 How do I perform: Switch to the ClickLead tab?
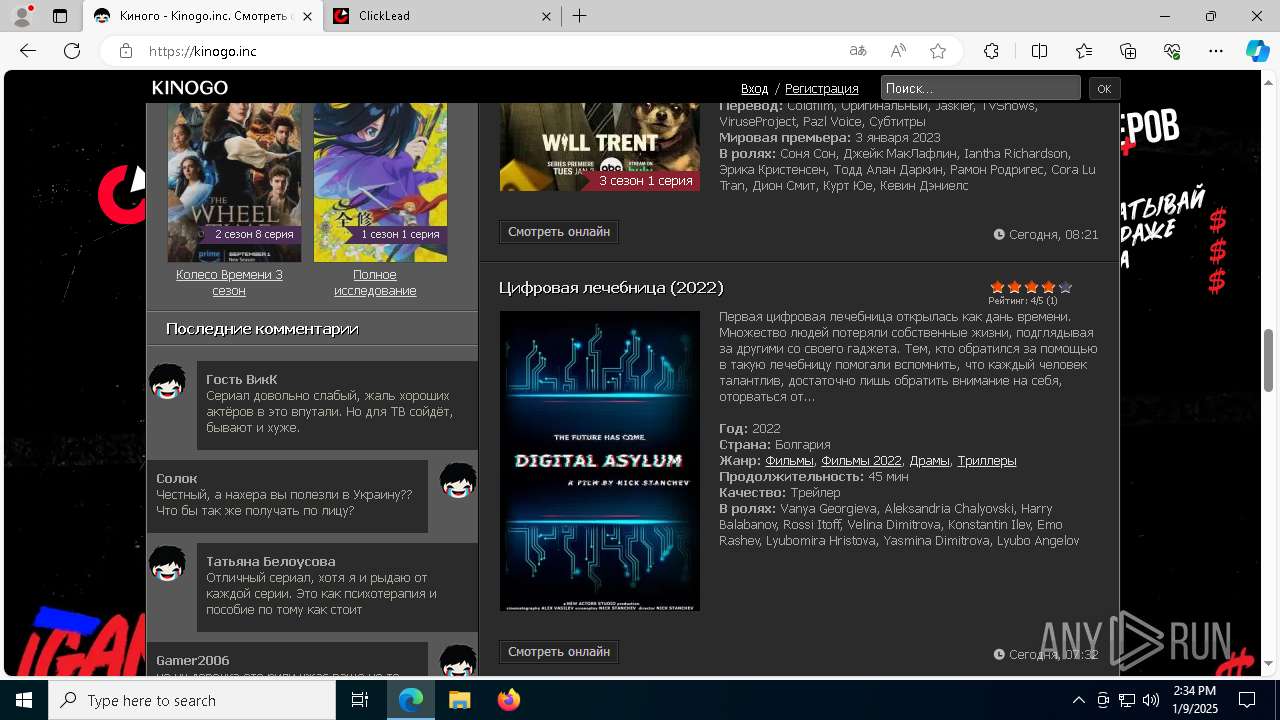click(441, 16)
